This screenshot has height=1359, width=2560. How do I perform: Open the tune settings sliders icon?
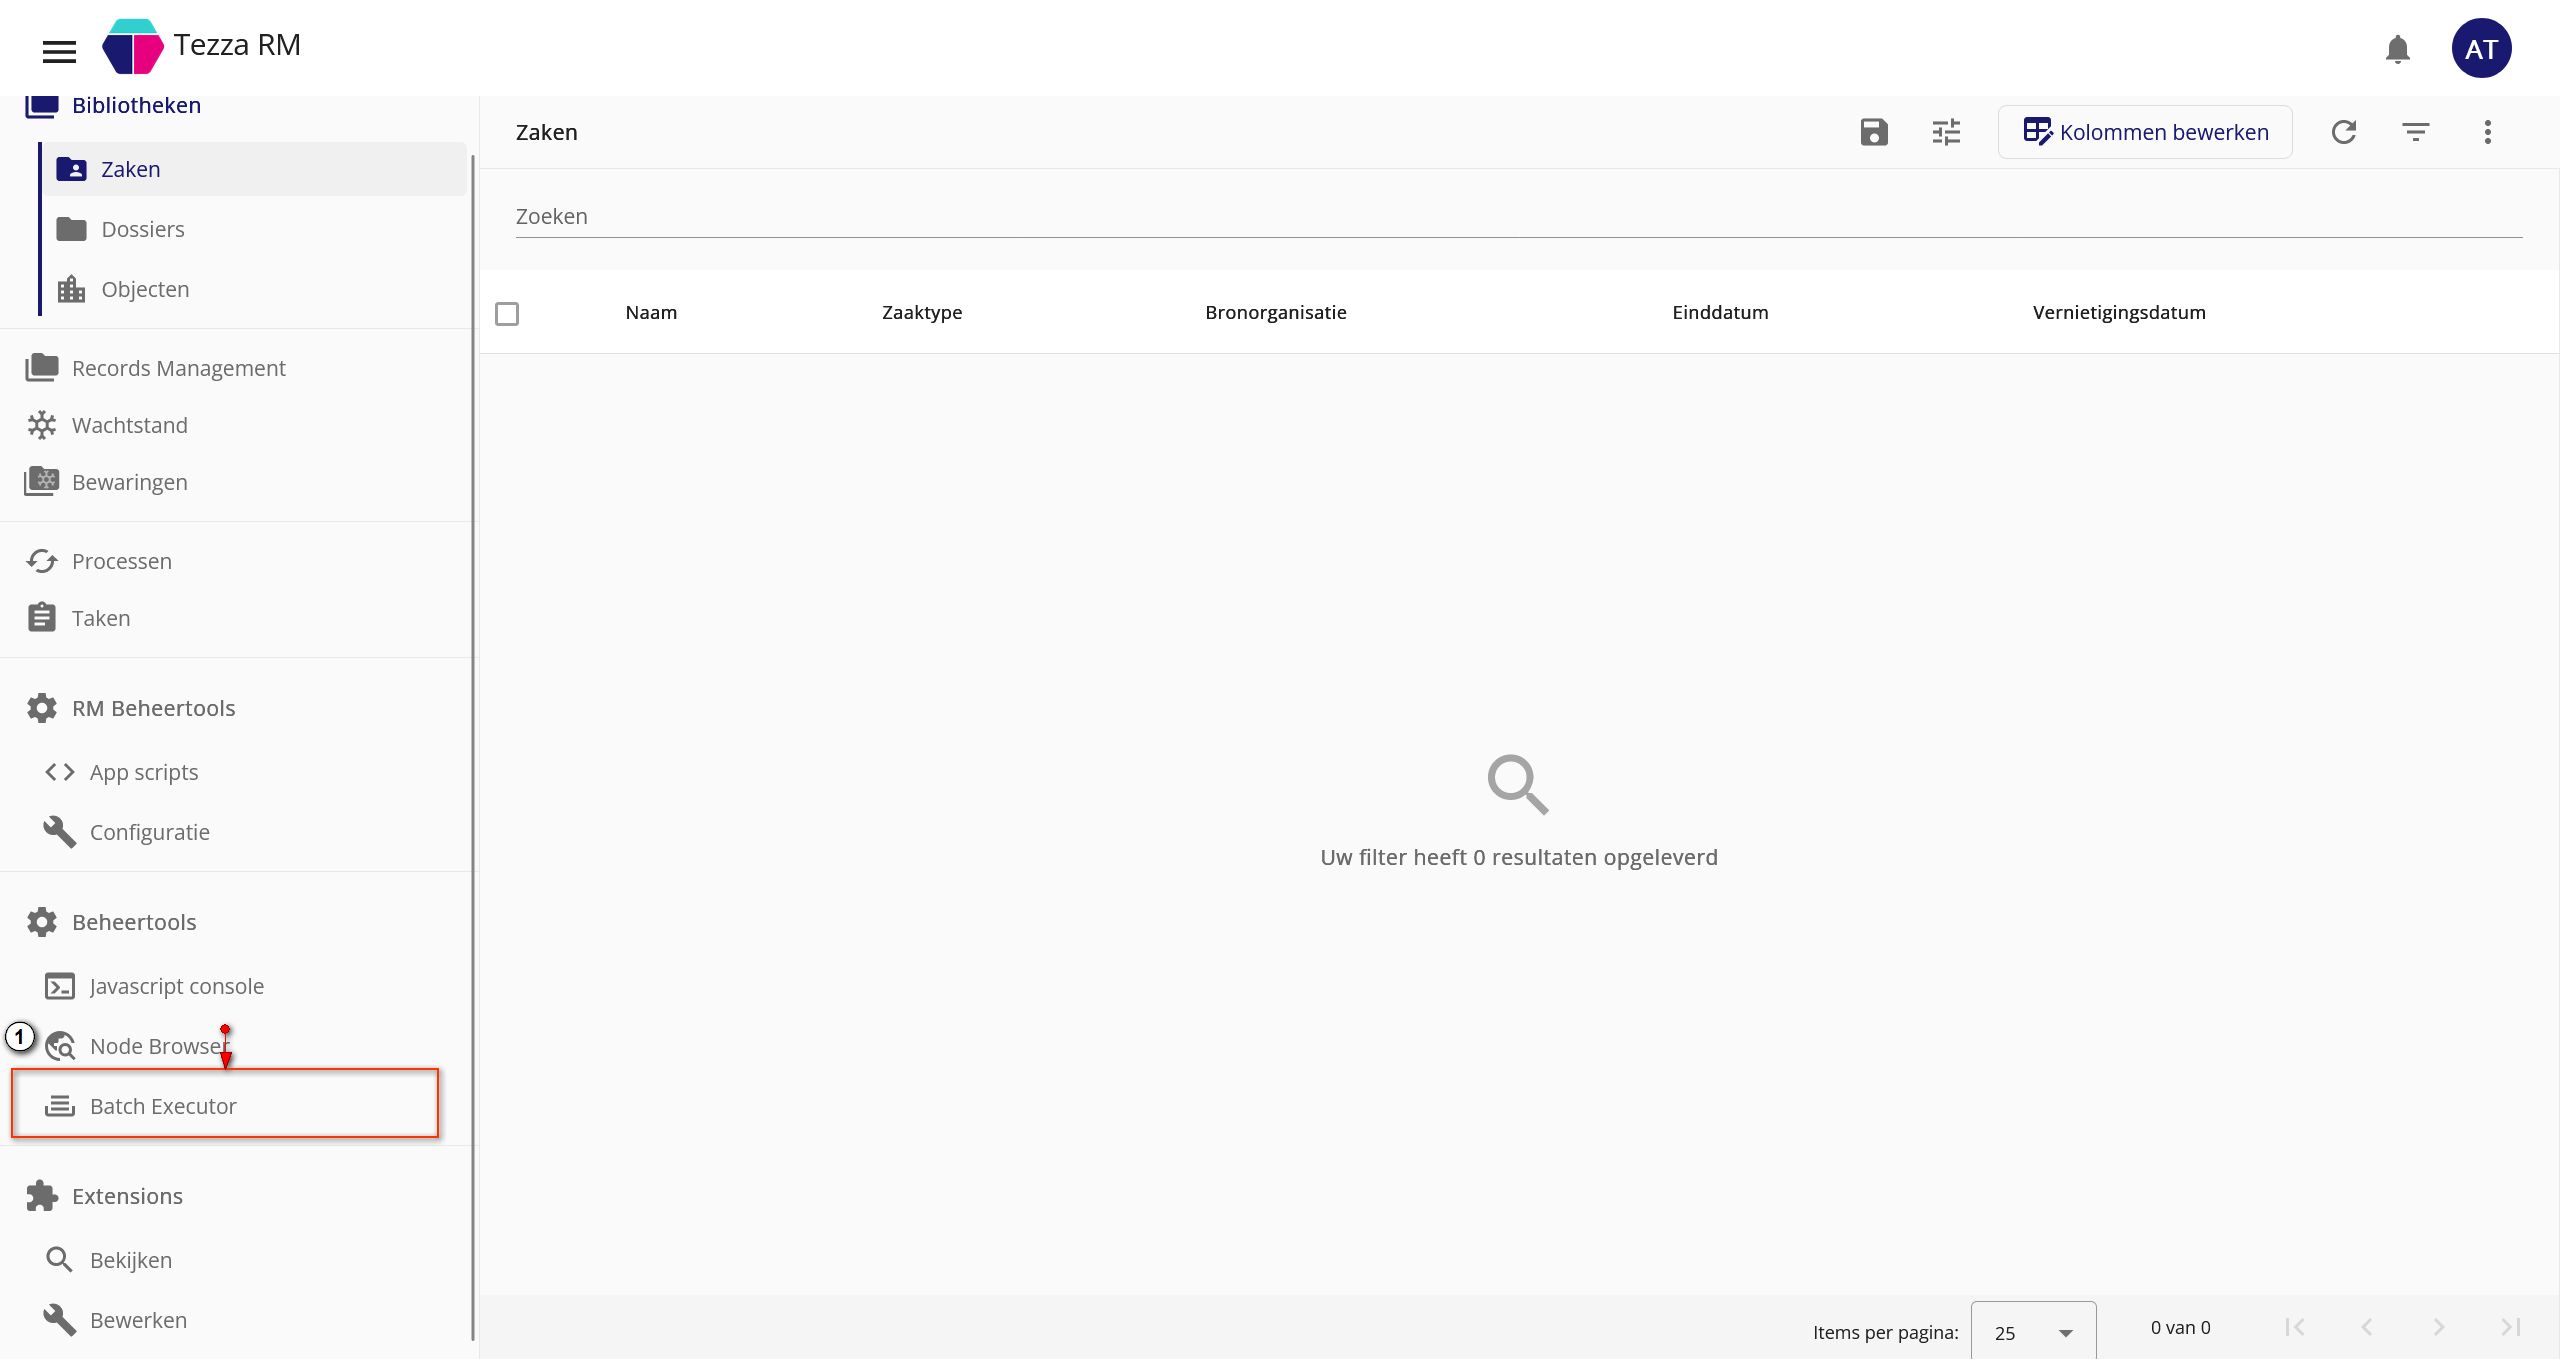[1946, 132]
